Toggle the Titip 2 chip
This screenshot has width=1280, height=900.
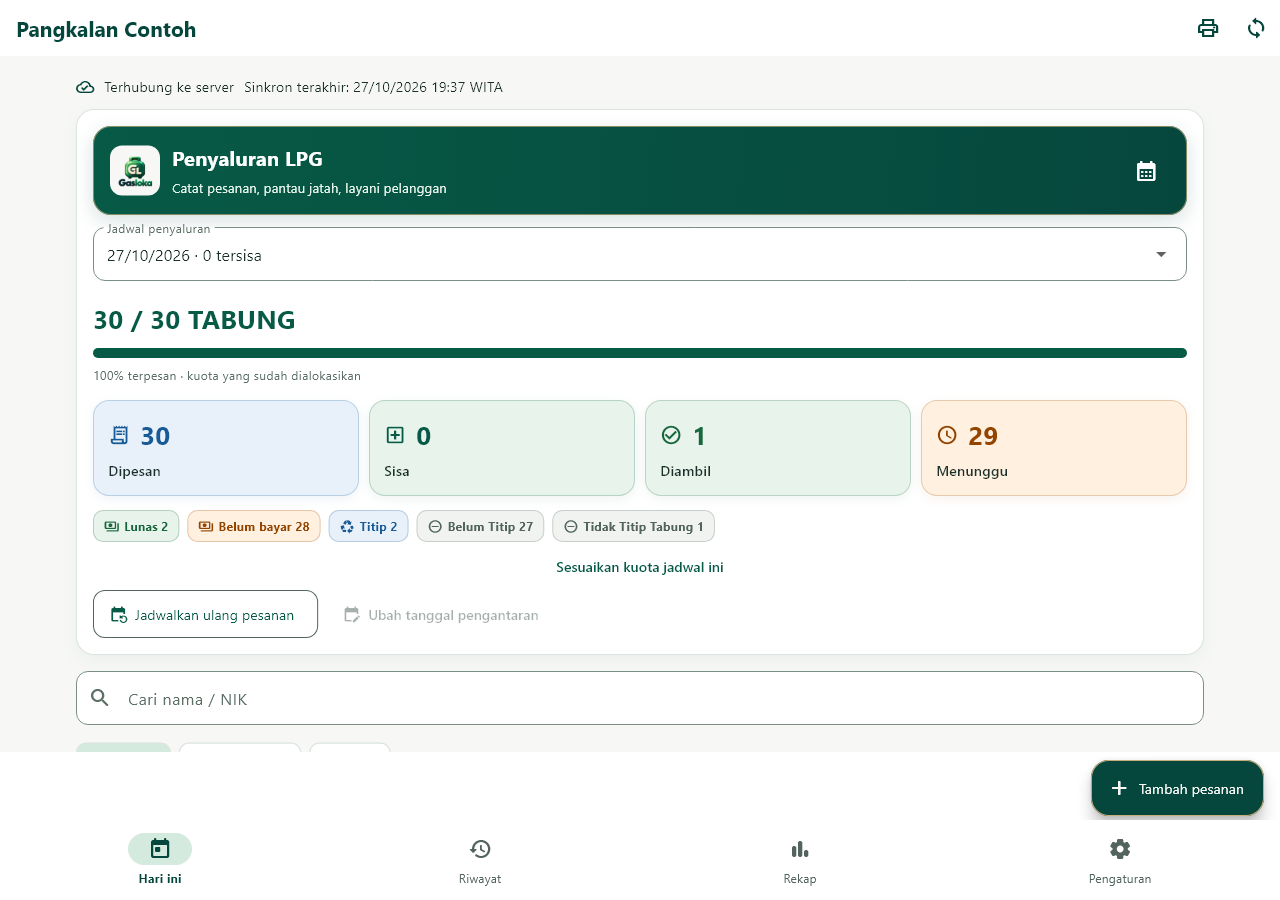368,526
